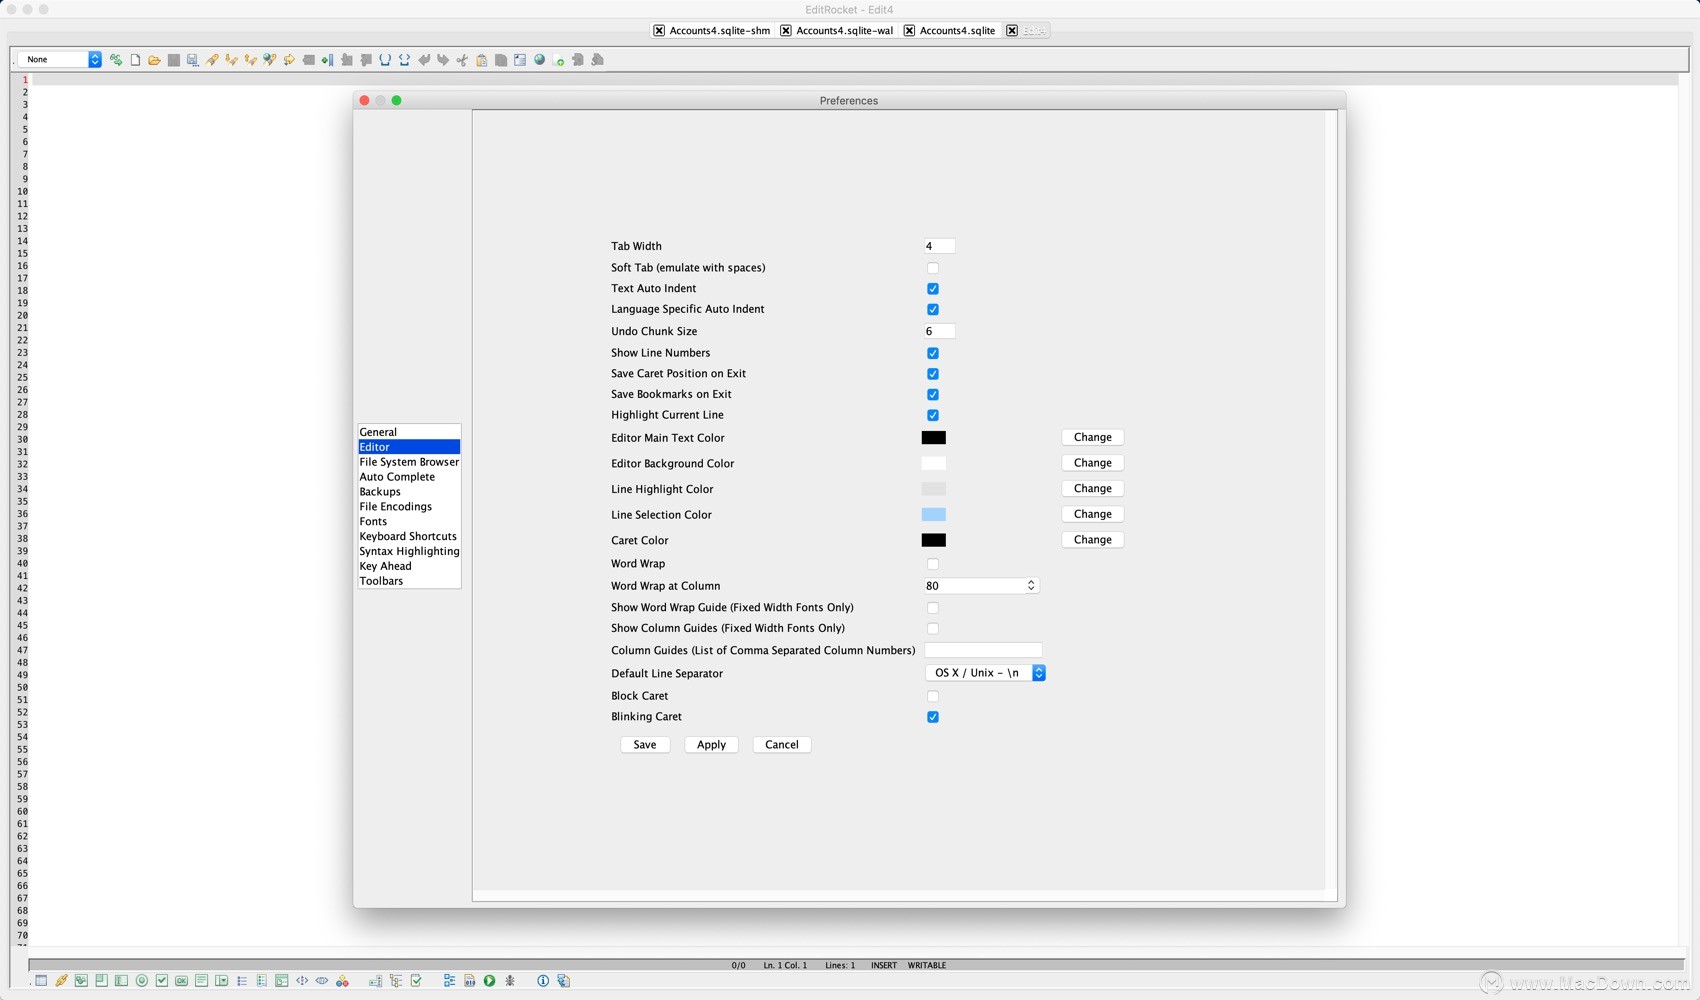Toggle Show Line Numbers checkbox

tap(933, 353)
